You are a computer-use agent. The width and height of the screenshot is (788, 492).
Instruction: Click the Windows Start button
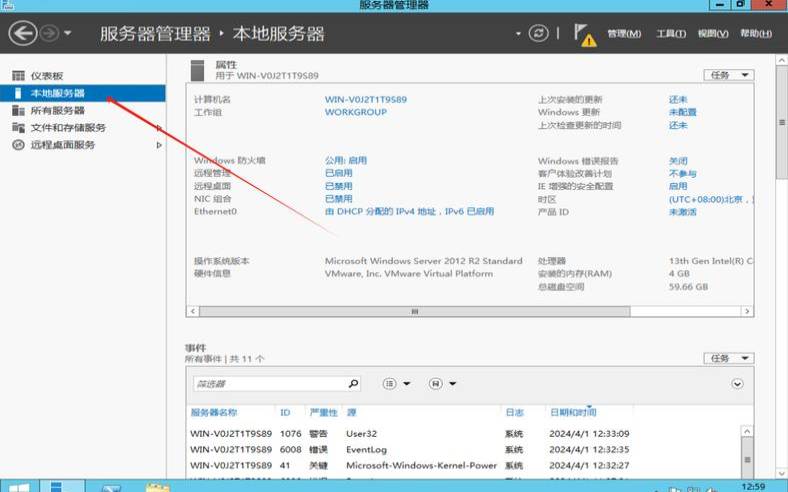pyautogui.click(x=19, y=486)
